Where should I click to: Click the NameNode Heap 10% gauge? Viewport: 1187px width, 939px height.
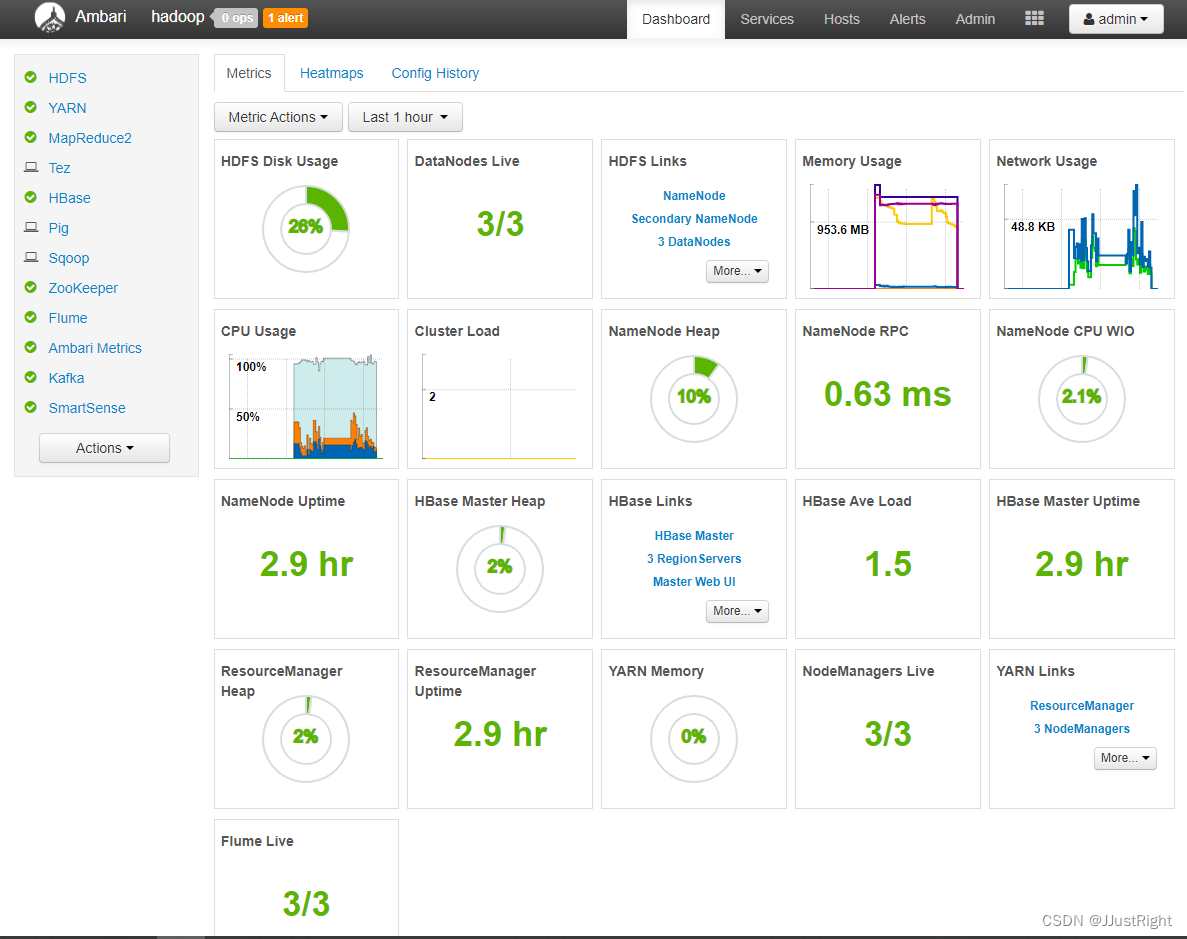(x=693, y=398)
